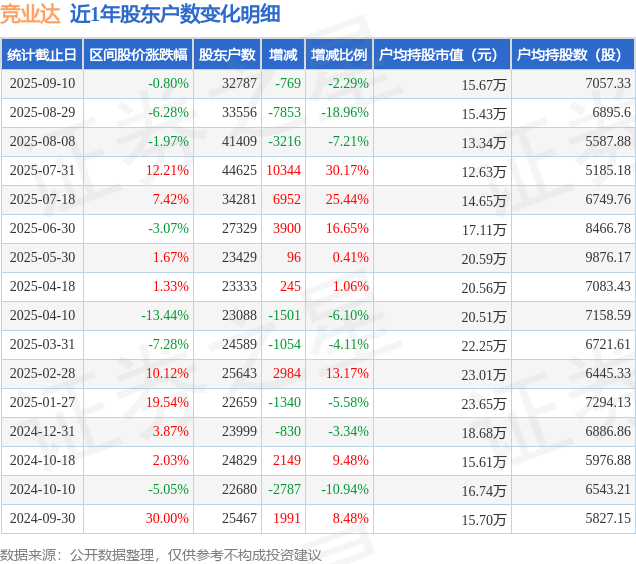
Task: Click the 户均持股数（股） column header
Action: coord(573,55)
